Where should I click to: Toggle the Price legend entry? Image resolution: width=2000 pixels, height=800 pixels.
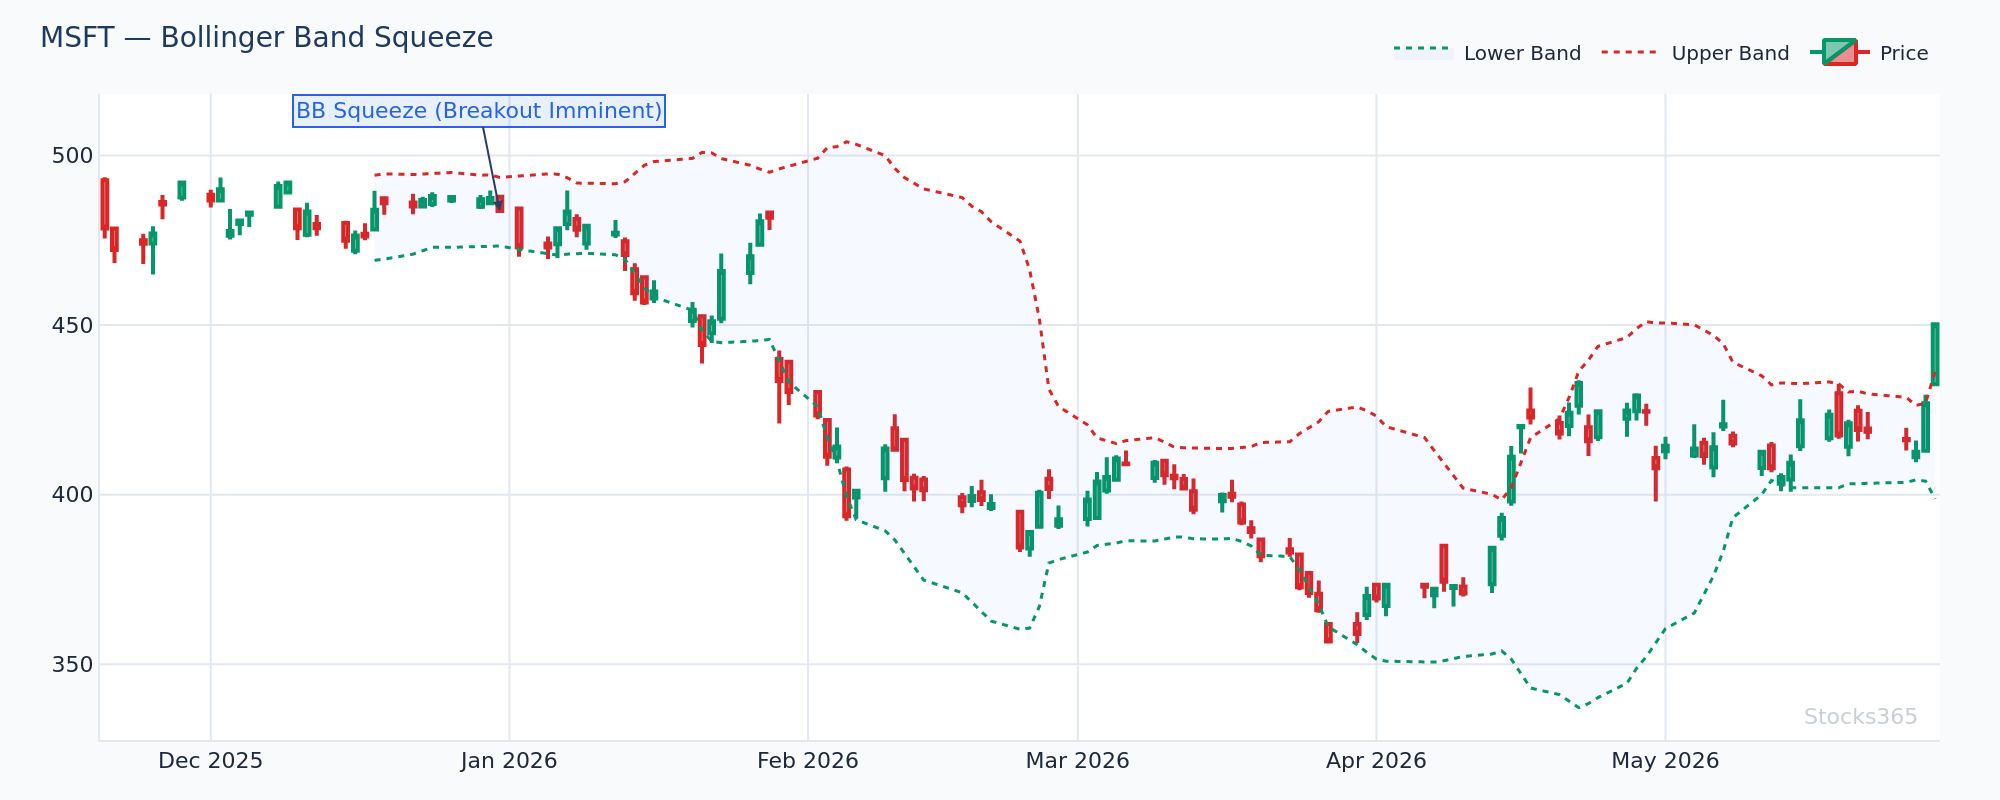(x=1869, y=53)
